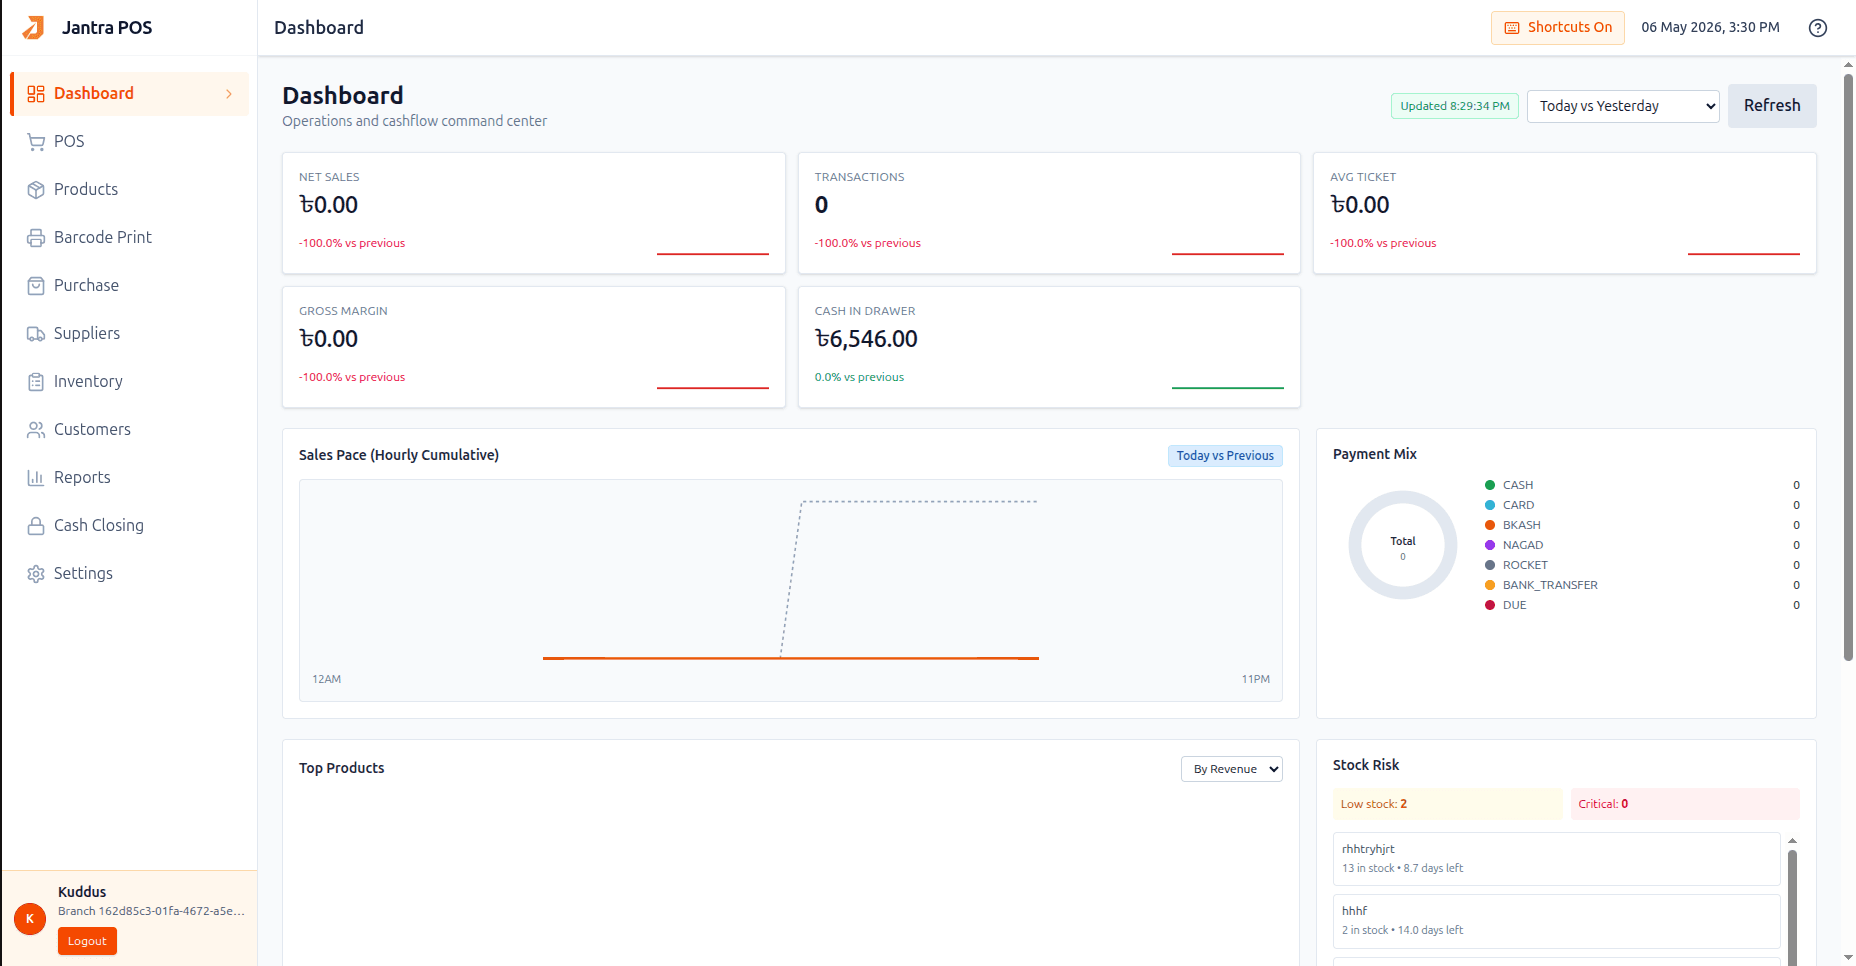Click the orange K user avatar
Viewport: 1856px width, 966px height.
click(x=30, y=918)
